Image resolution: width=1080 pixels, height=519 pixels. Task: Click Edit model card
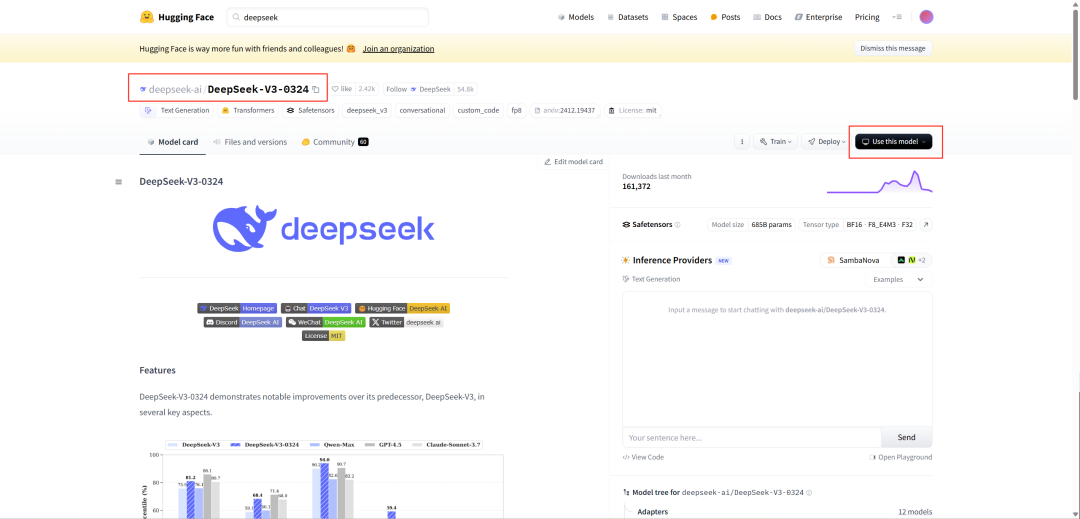(573, 162)
